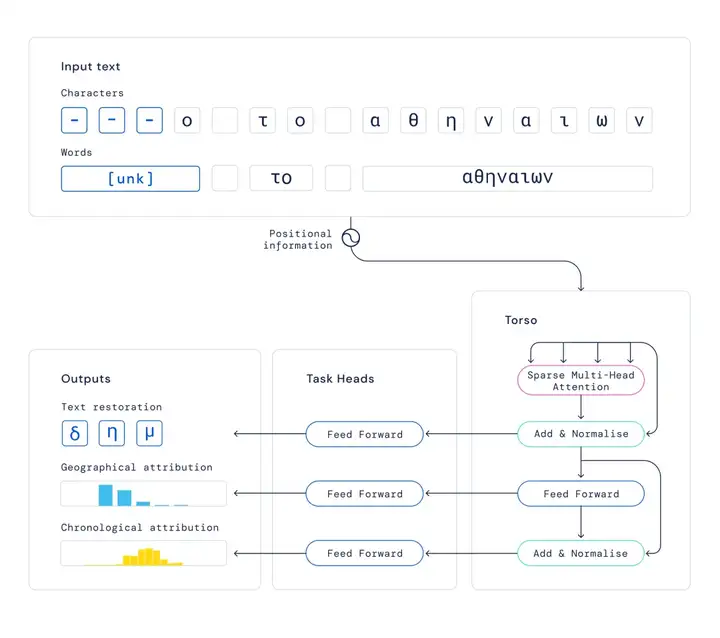Click Feed Forward head for chronological attribution
This screenshot has height=638, width=720.
pos(365,553)
